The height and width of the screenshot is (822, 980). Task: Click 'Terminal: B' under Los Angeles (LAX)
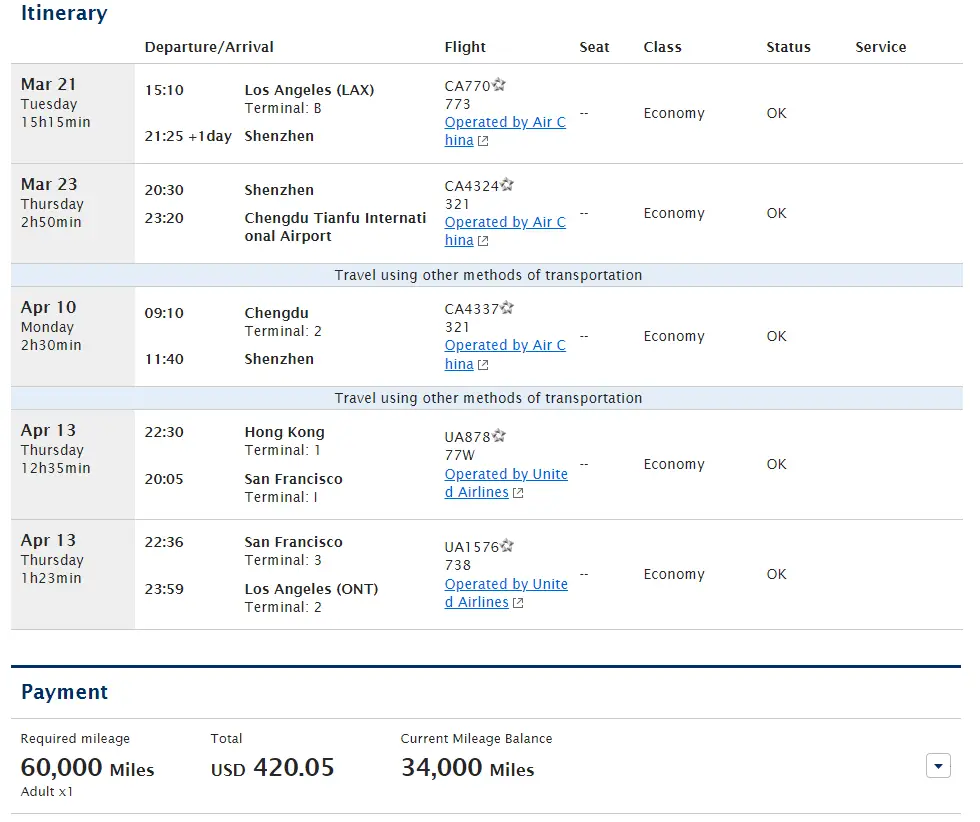pyautogui.click(x=283, y=108)
